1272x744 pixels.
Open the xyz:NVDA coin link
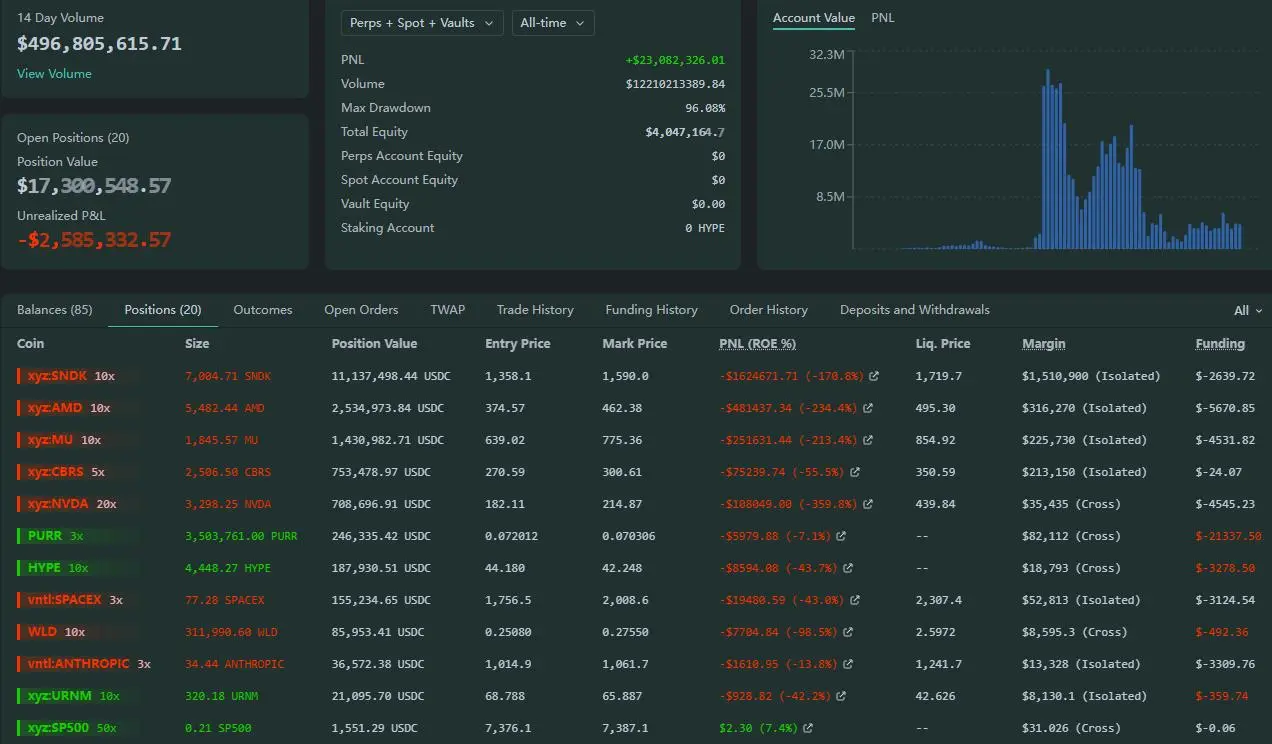tap(59, 504)
